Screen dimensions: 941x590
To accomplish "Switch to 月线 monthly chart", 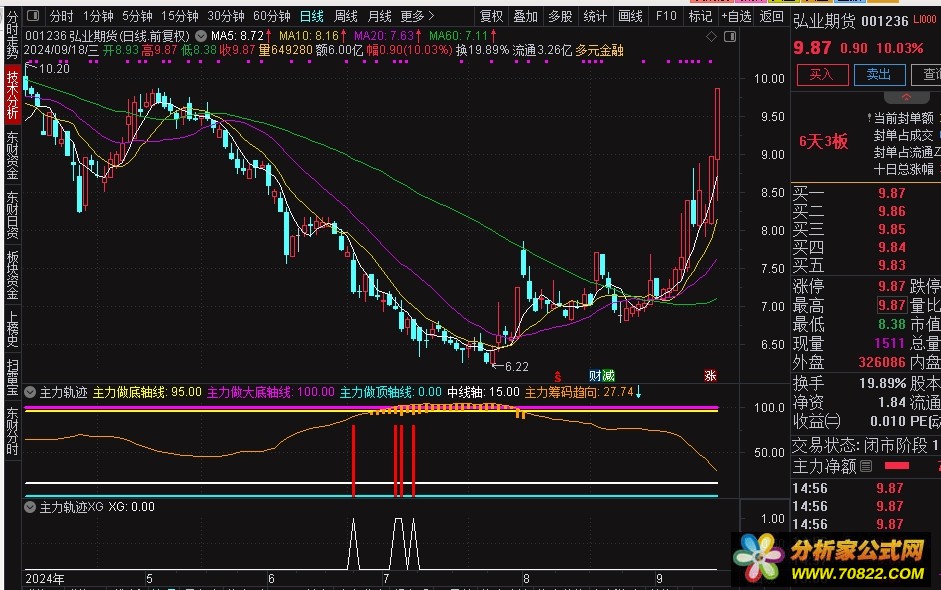I will pyautogui.click(x=379, y=16).
